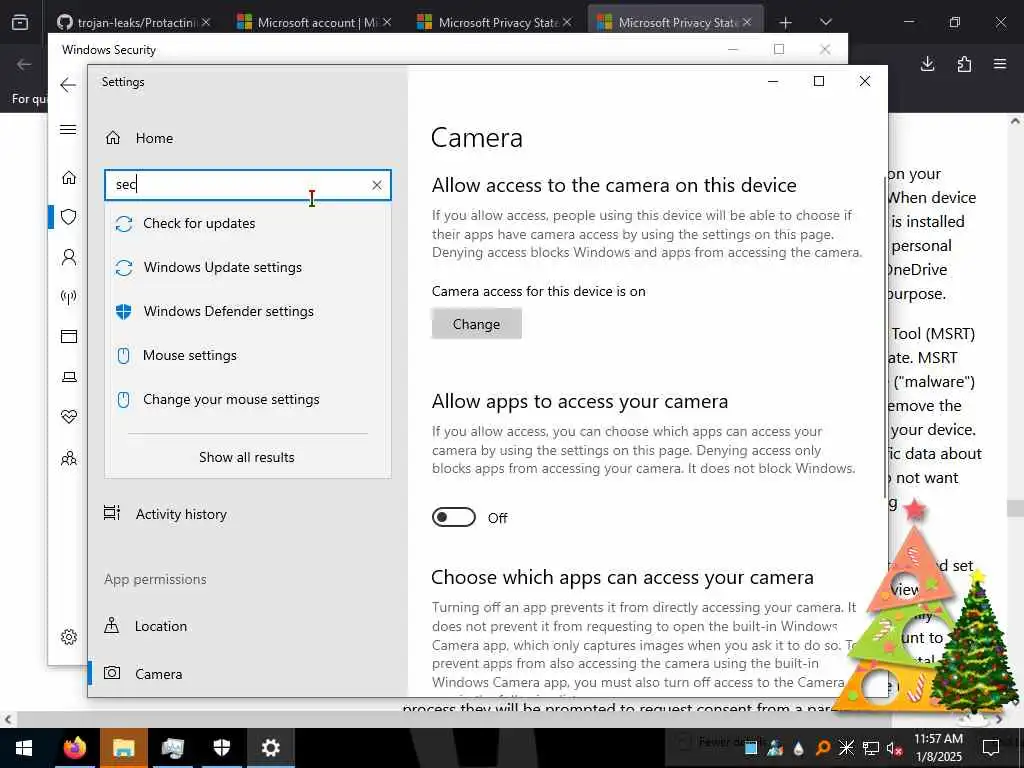Image resolution: width=1024 pixels, height=768 pixels.
Task: Open Firefox recent browsing view icon
Action: pyautogui.click(x=20, y=22)
